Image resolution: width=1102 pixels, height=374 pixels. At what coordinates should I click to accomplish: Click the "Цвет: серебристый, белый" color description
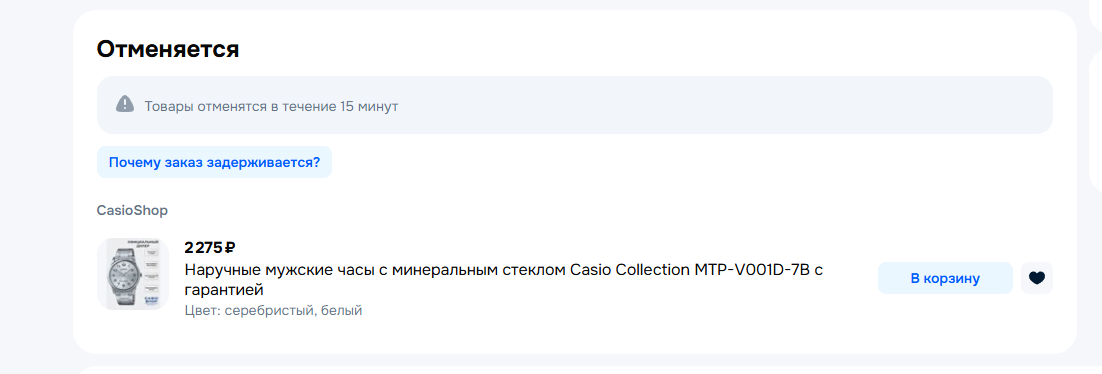273,310
